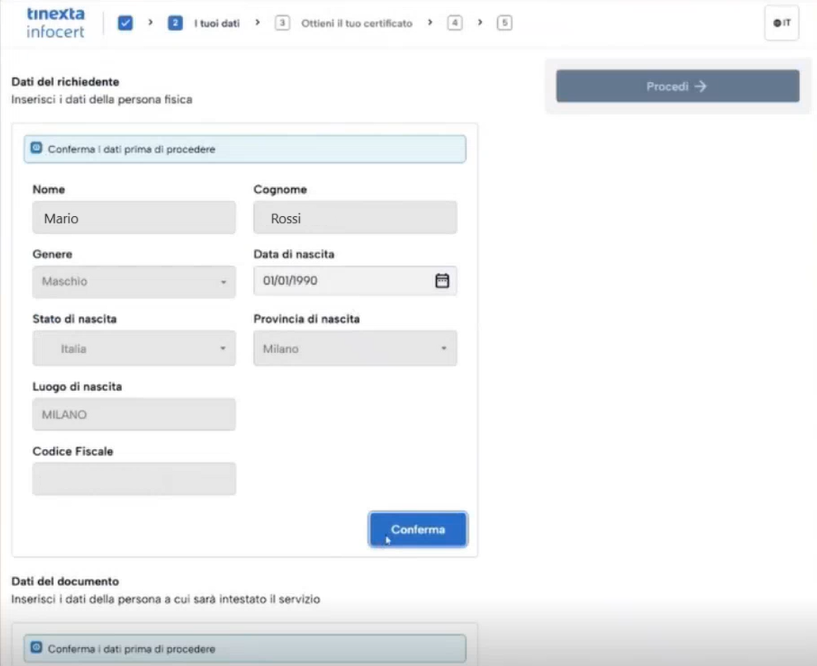Viewport: 817px width, 666px height.
Task: Click the step 4 number icon
Action: point(455,23)
